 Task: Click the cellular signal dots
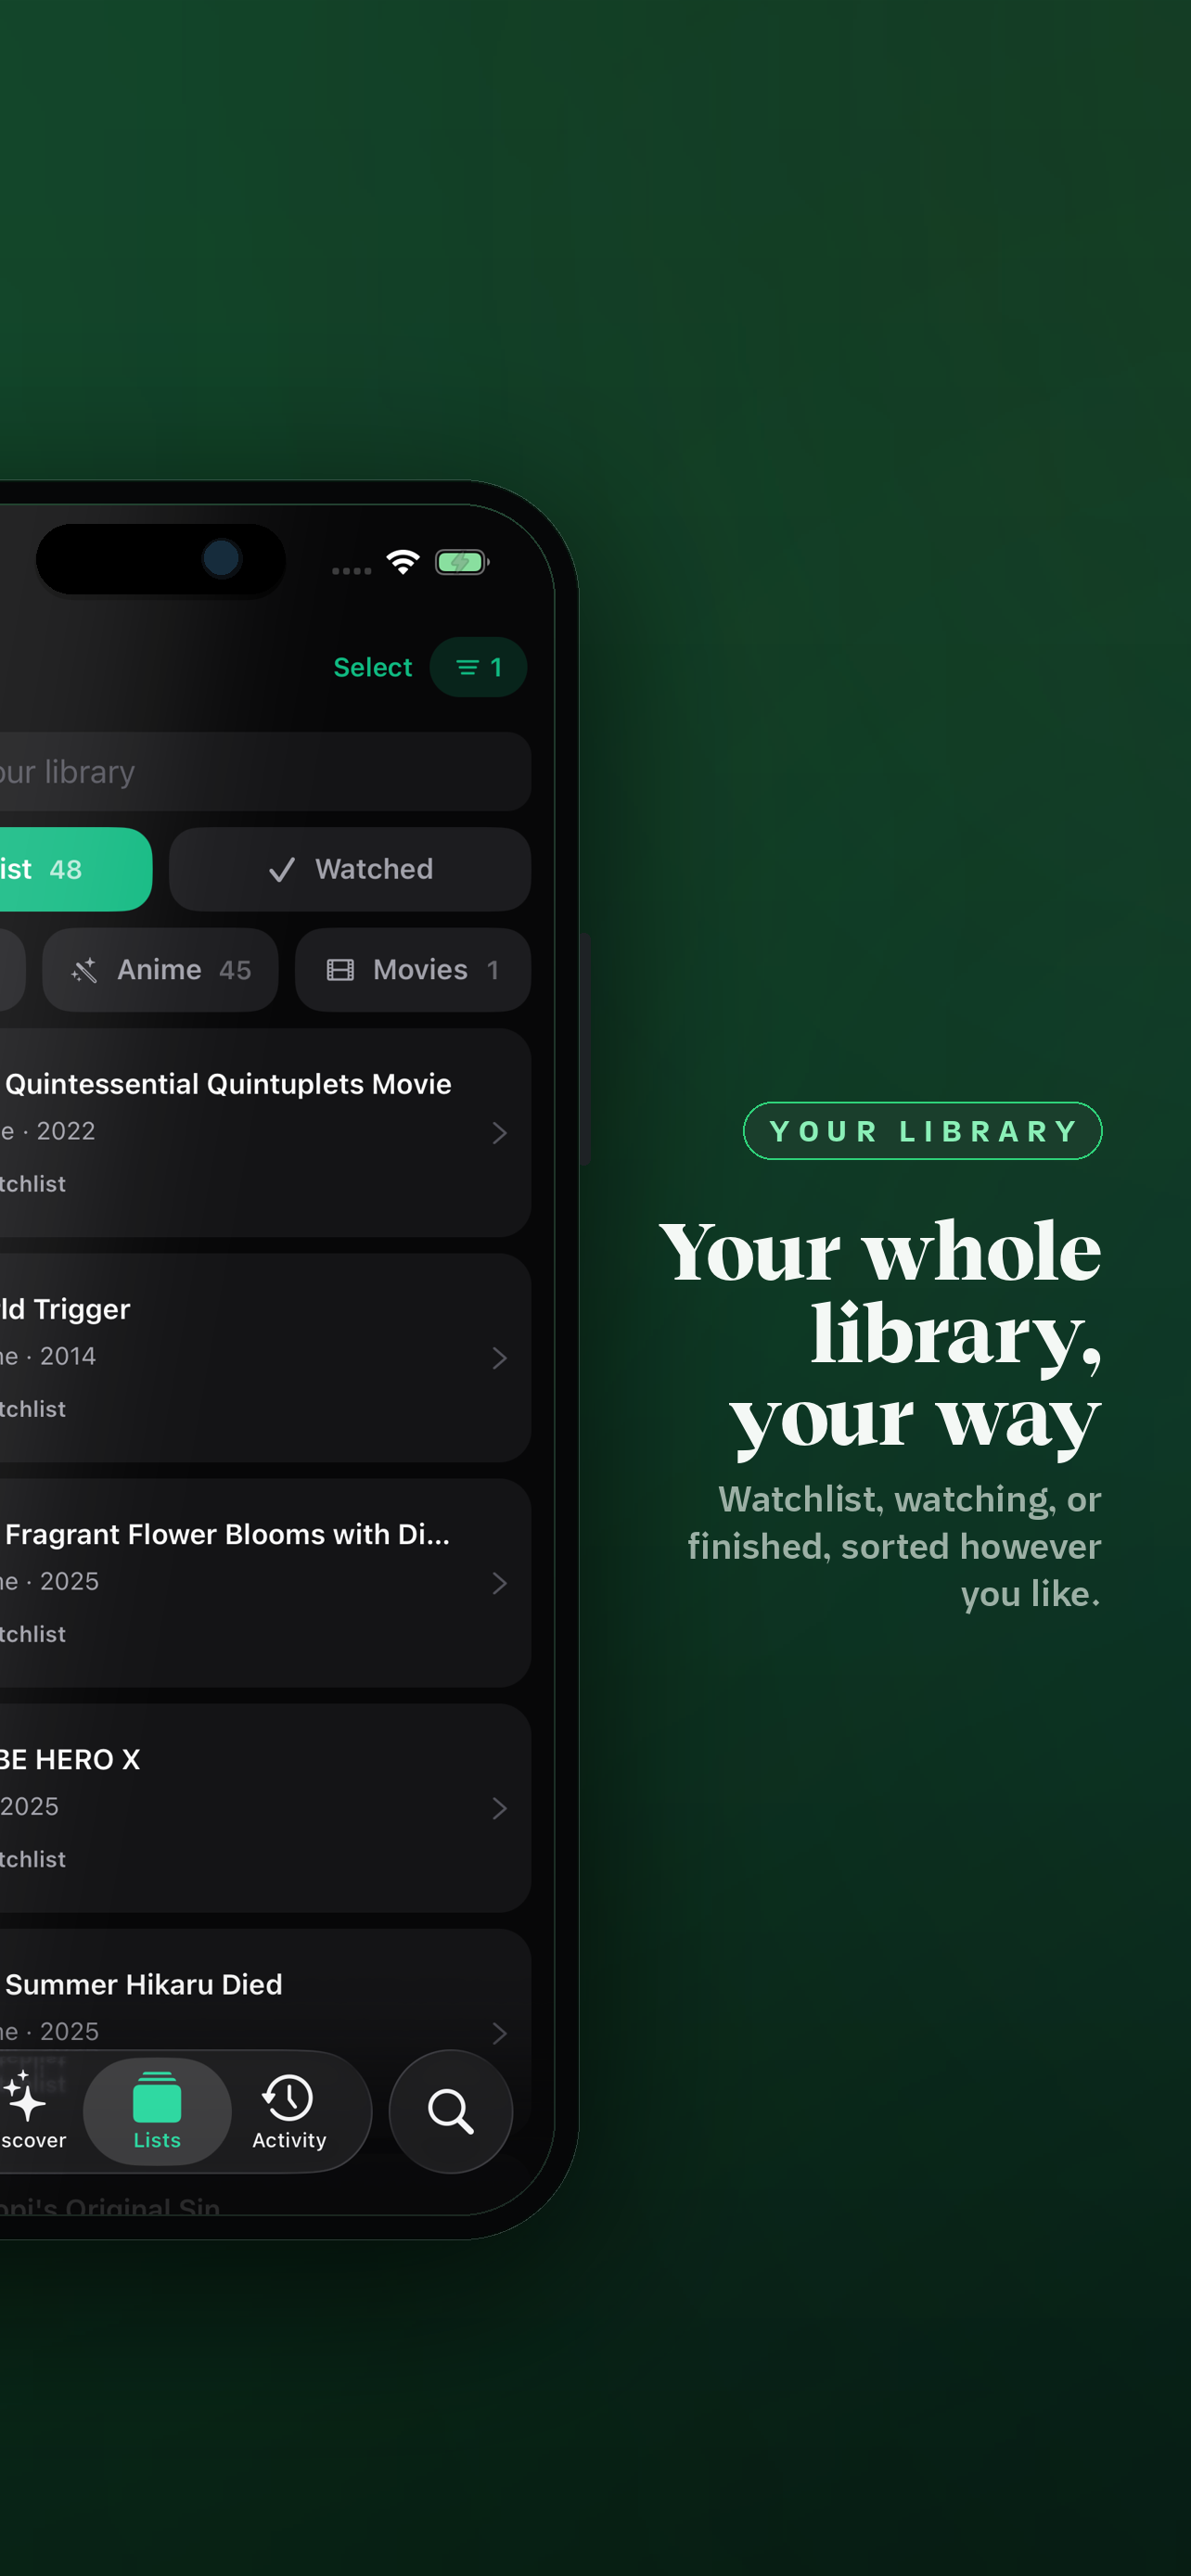click(351, 570)
